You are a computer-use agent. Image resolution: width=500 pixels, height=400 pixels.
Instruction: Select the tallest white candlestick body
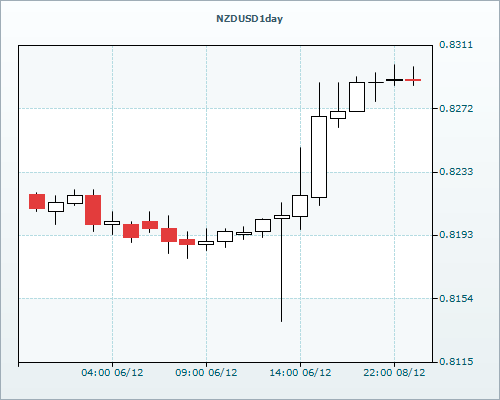click(x=319, y=157)
